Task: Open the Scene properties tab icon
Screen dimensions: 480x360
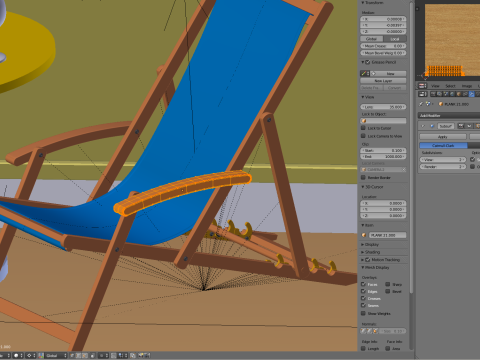Action: click(446, 94)
